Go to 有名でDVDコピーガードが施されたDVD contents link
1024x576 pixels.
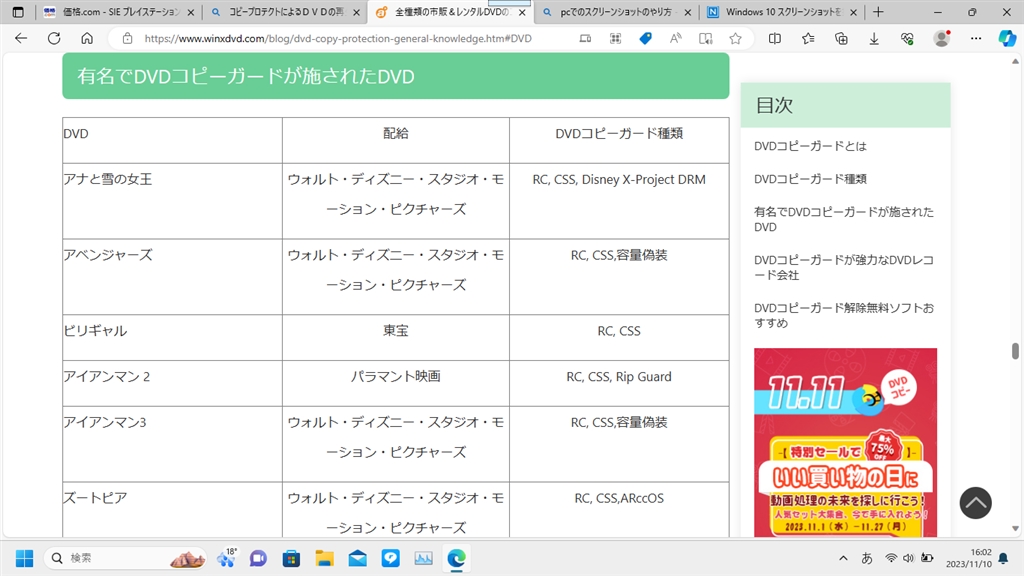[x=844, y=219]
